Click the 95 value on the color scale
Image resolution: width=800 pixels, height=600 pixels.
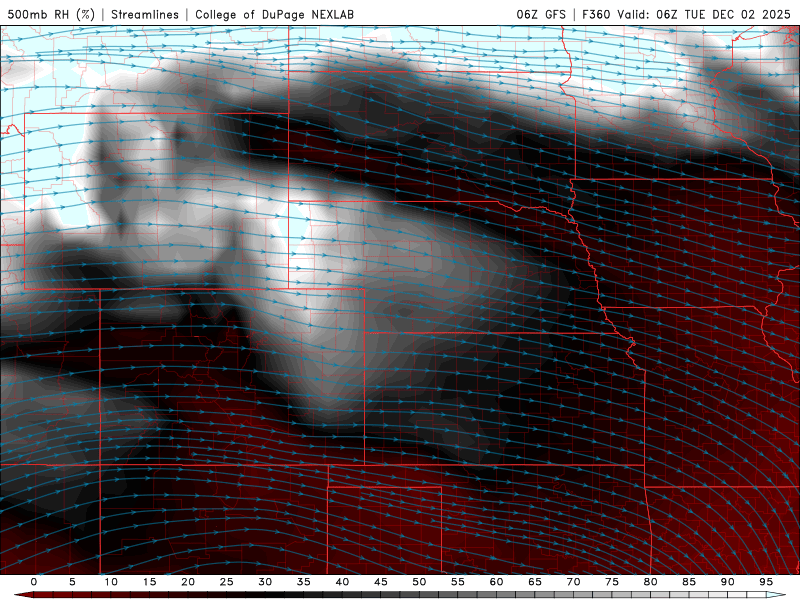click(x=766, y=582)
